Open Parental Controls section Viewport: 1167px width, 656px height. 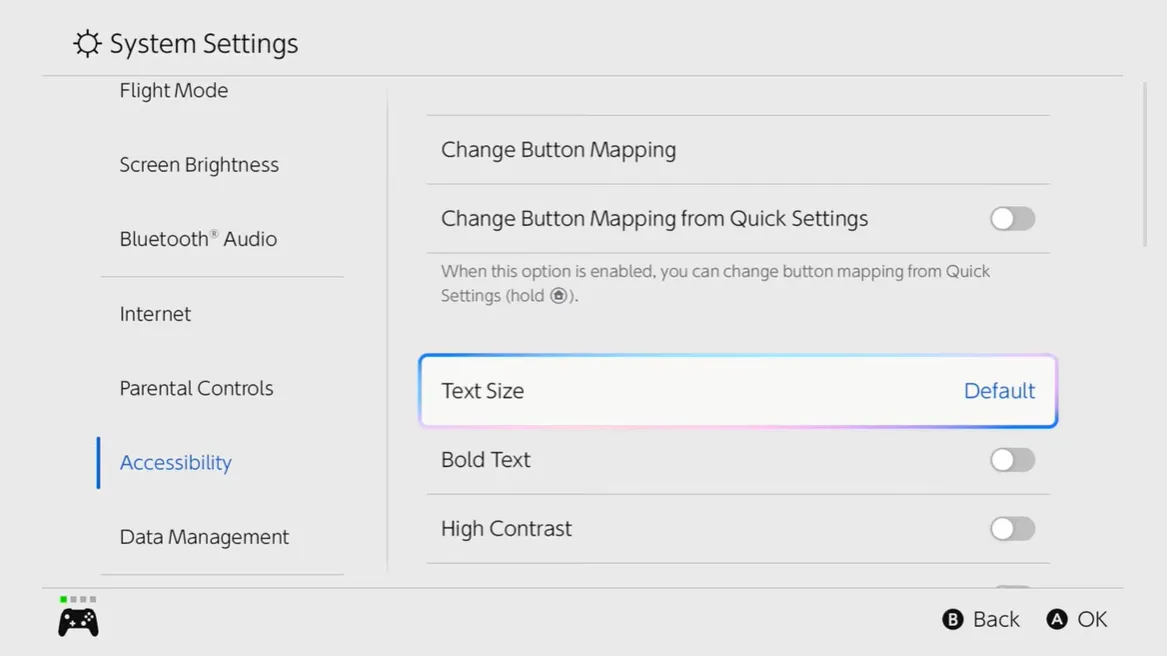[196, 388]
